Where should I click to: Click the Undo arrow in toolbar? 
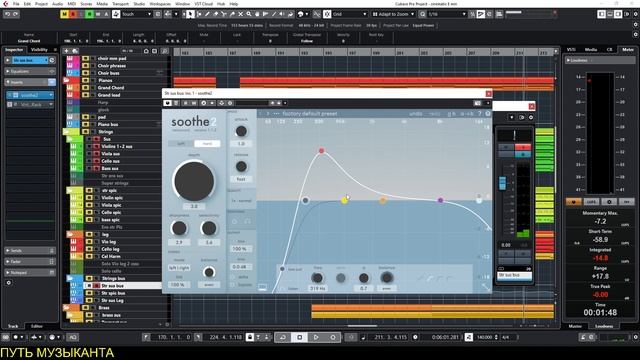pyautogui.click(x=7, y=14)
